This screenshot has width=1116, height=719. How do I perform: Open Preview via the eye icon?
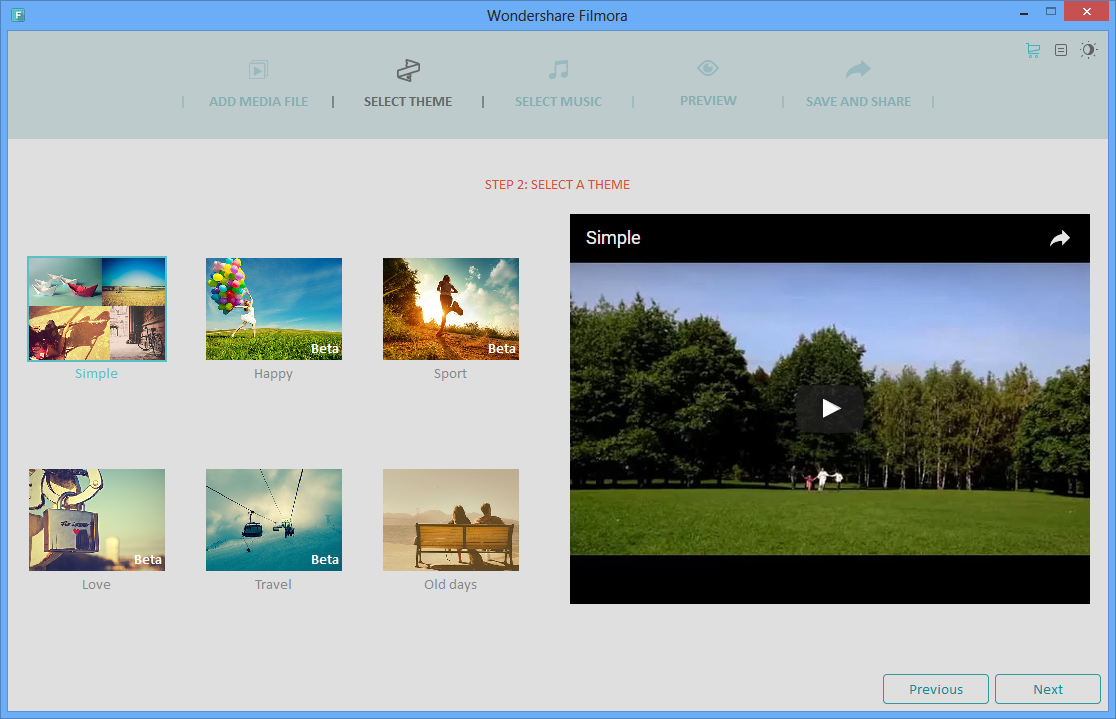(708, 68)
